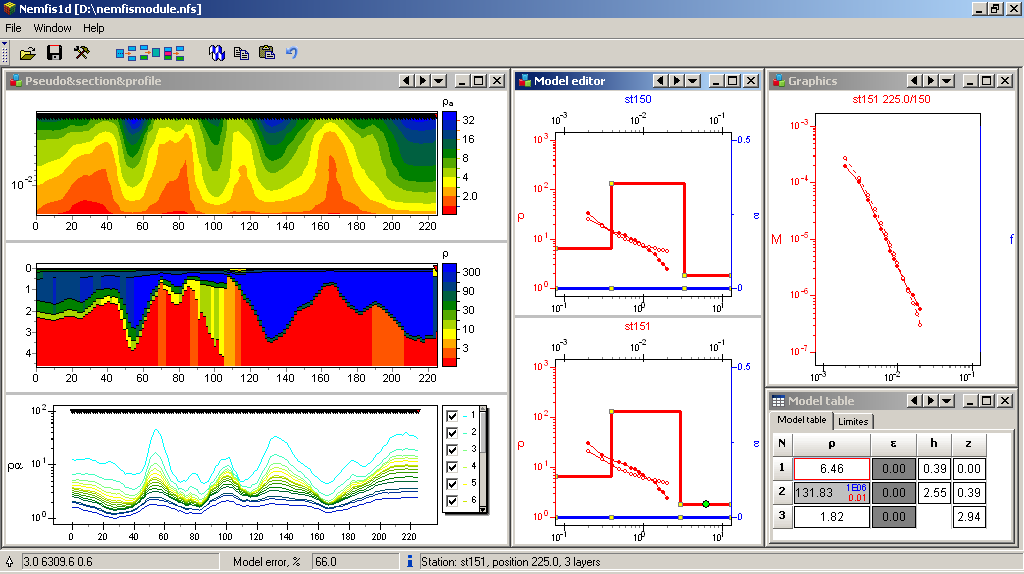Screen dimensions: 1024x574
Task: Open settings with the hammer-and-pick icon
Action: click(x=82, y=52)
